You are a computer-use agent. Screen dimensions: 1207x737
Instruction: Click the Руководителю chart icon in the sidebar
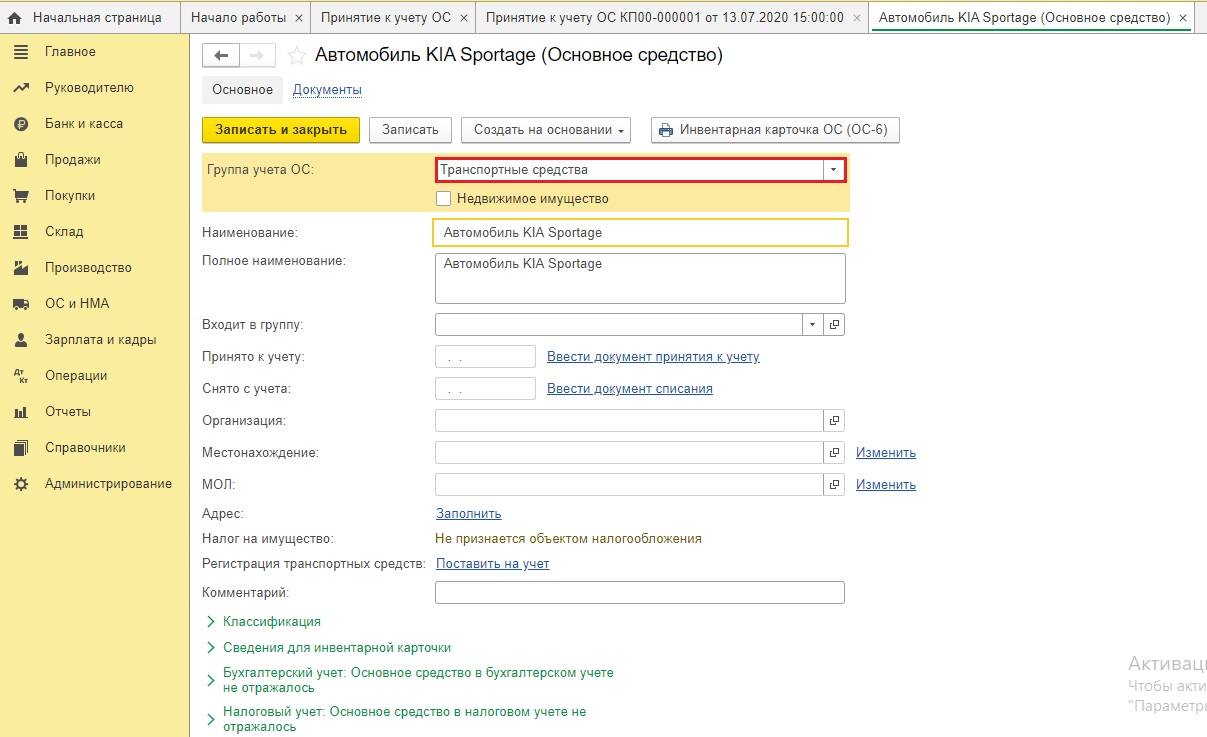[x=21, y=88]
